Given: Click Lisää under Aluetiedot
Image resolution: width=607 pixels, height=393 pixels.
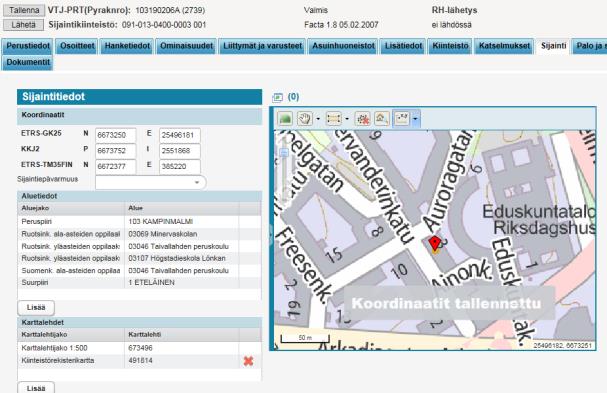Looking at the screenshot, I should pos(36,307).
